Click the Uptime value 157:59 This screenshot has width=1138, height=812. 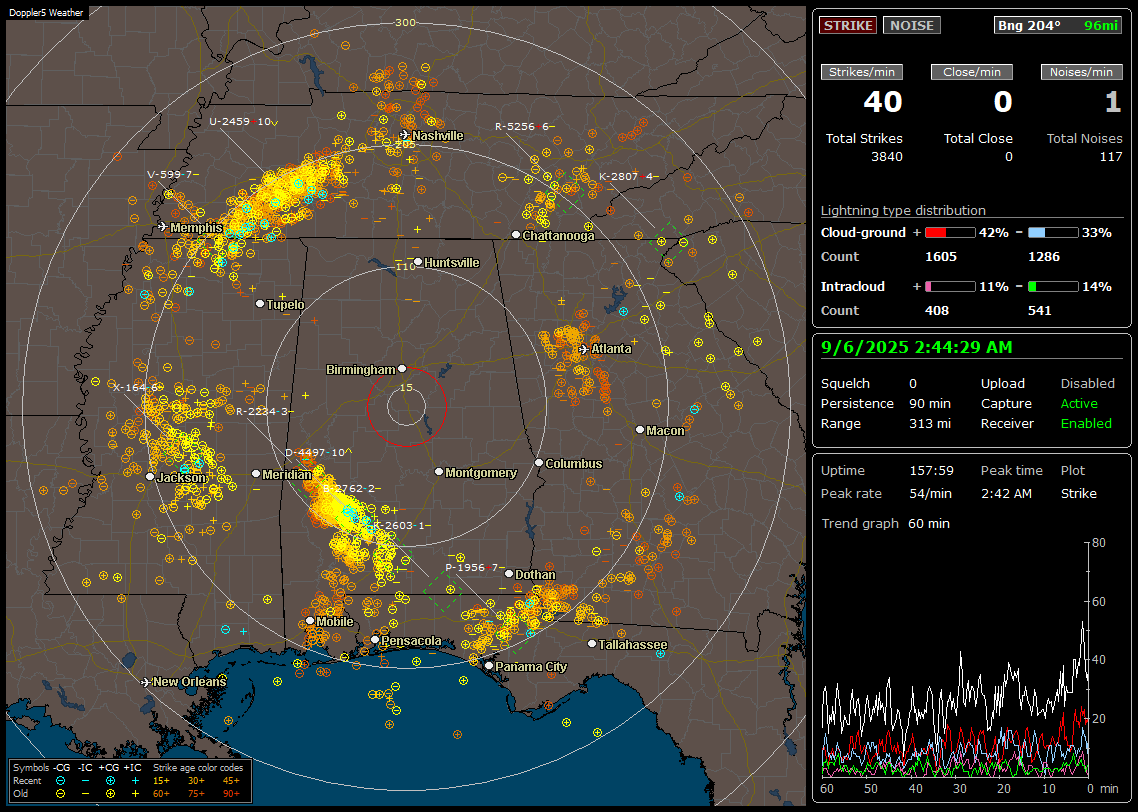click(x=931, y=471)
